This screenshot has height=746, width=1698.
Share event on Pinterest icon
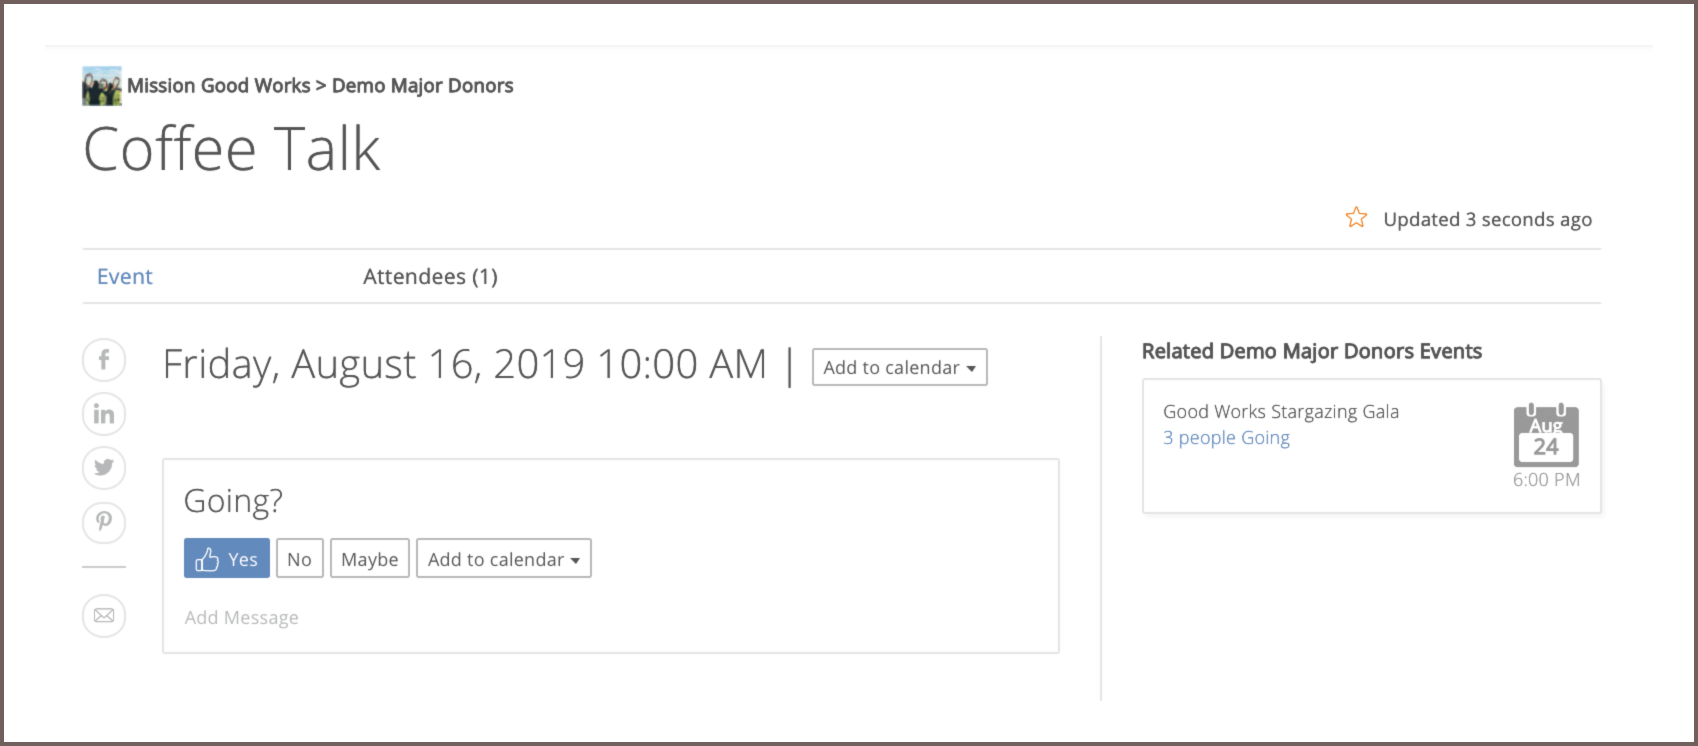point(104,521)
